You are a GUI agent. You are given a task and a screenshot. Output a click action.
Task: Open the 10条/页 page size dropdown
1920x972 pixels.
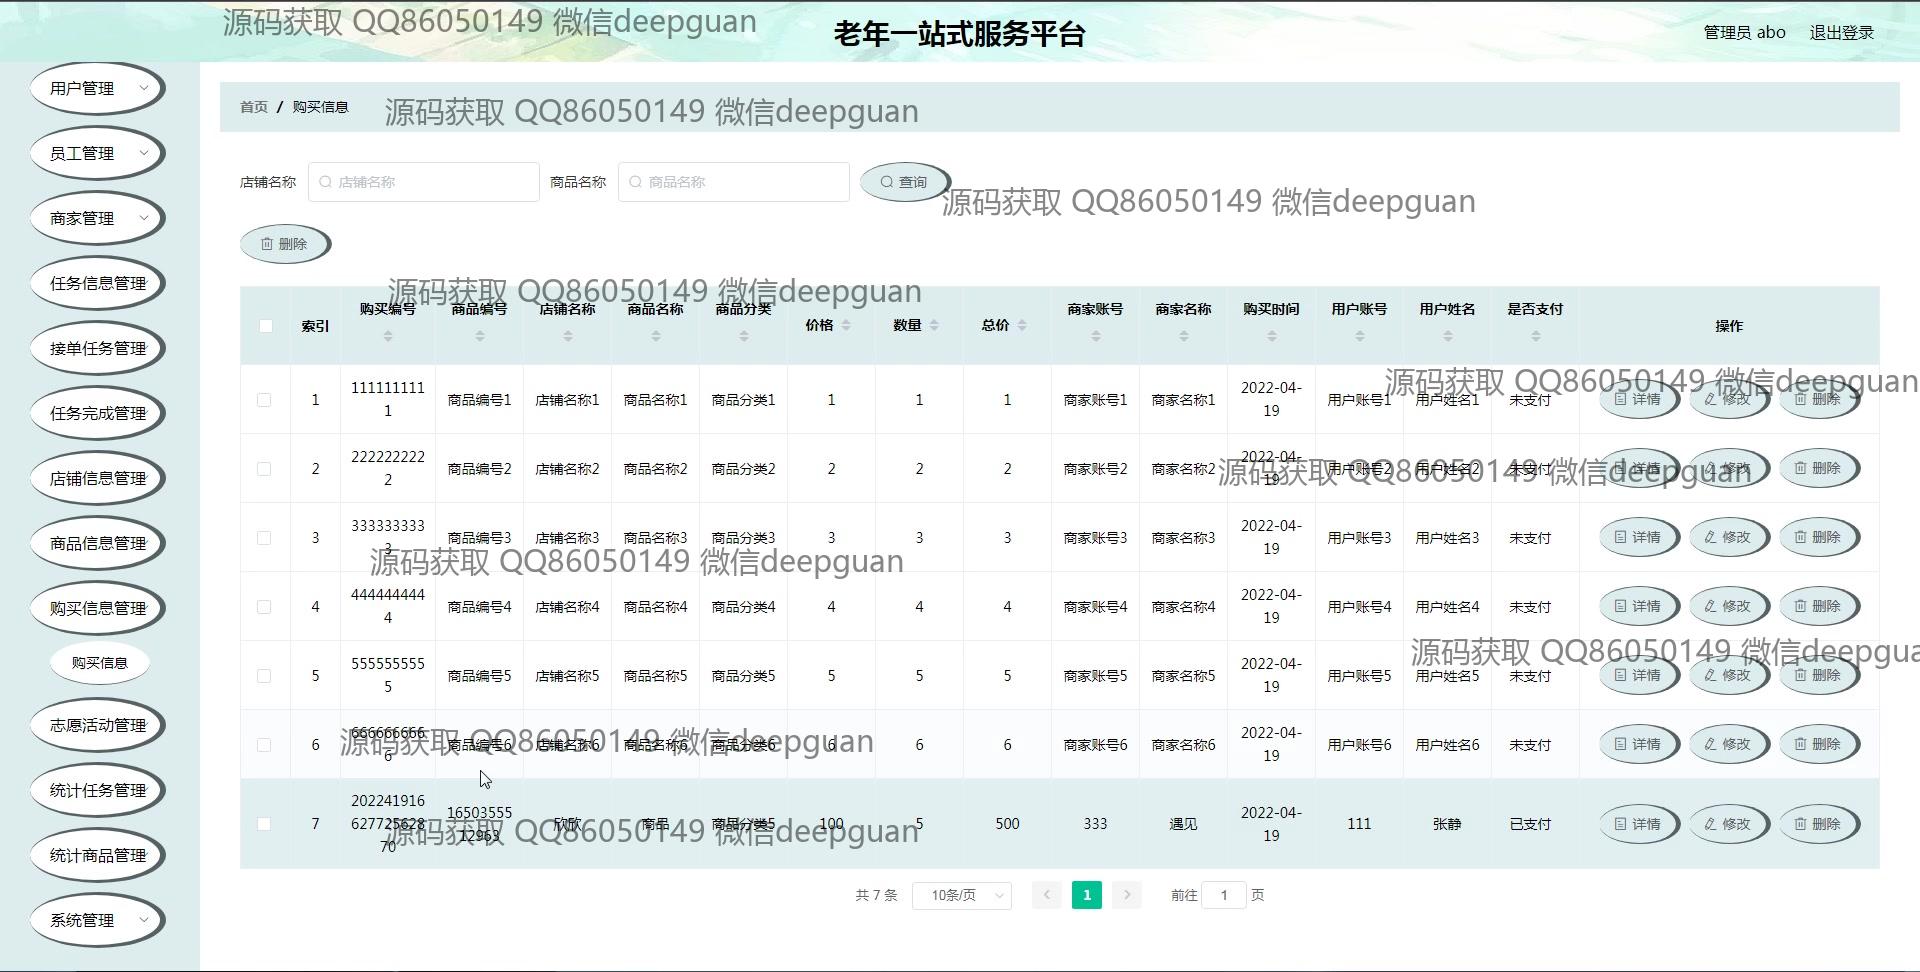pos(961,895)
